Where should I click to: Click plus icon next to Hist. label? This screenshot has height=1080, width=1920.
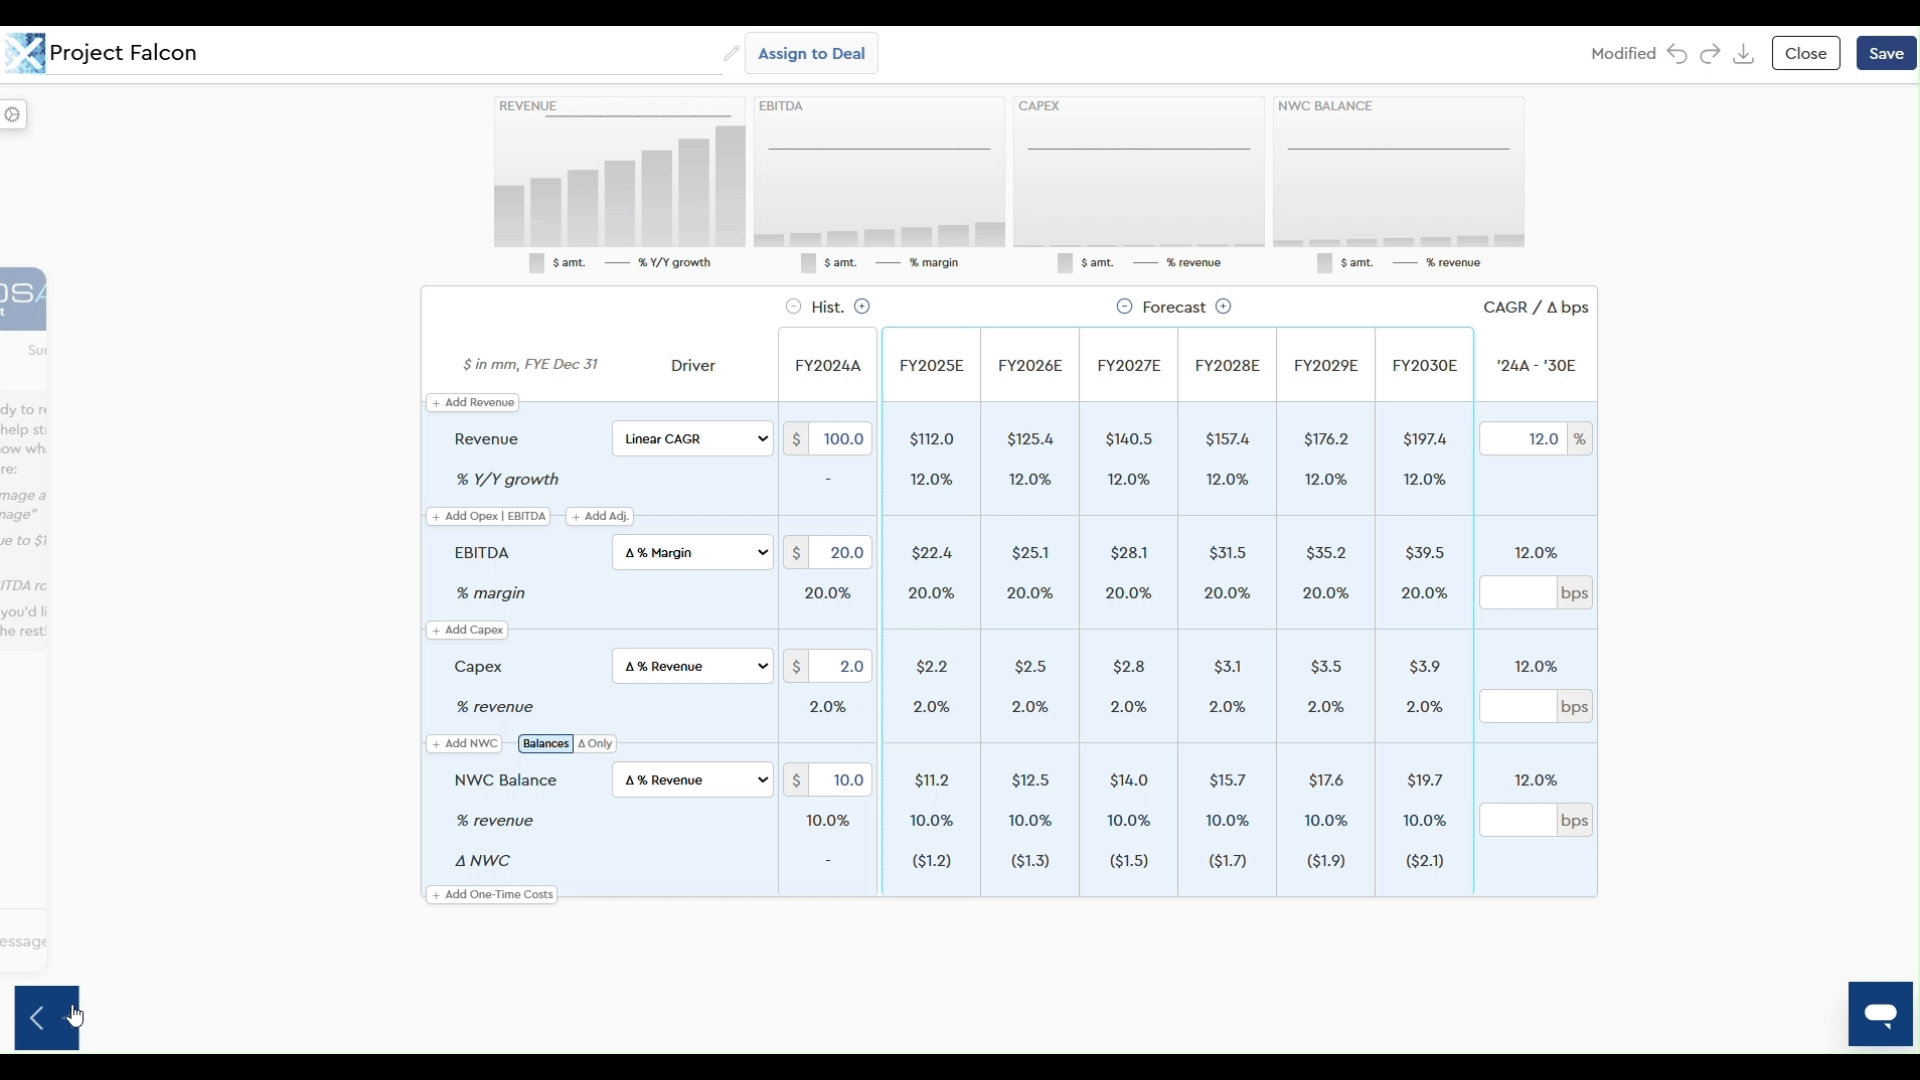(x=862, y=307)
